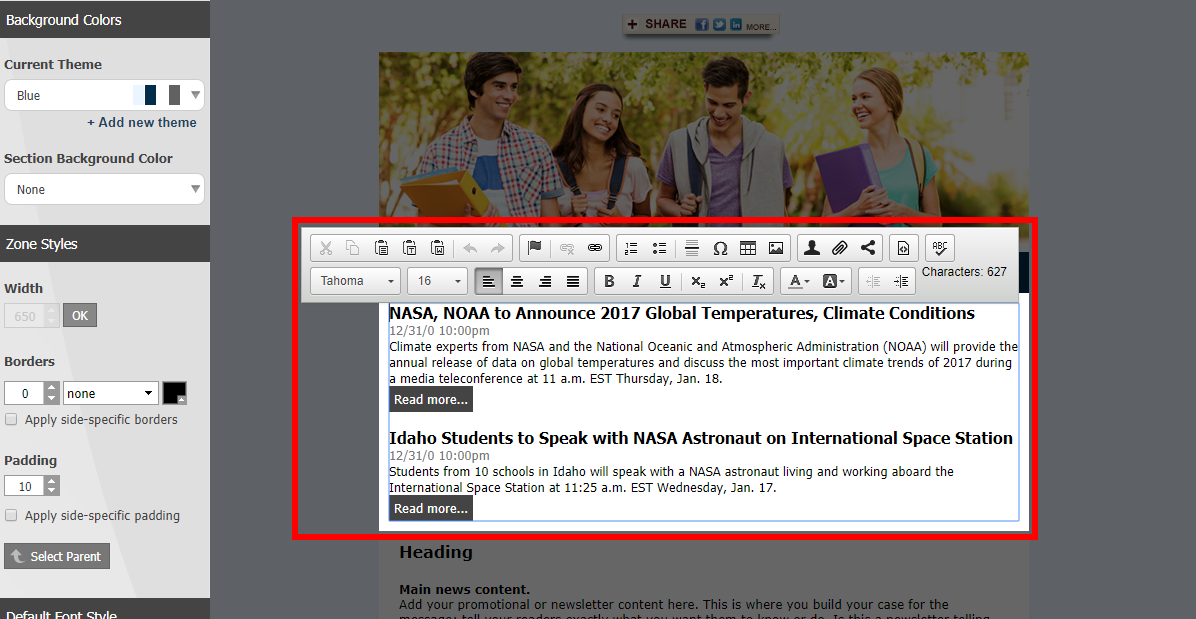This screenshot has width=1196, height=619.
Task: Run the ABC spell check
Action: click(940, 248)
